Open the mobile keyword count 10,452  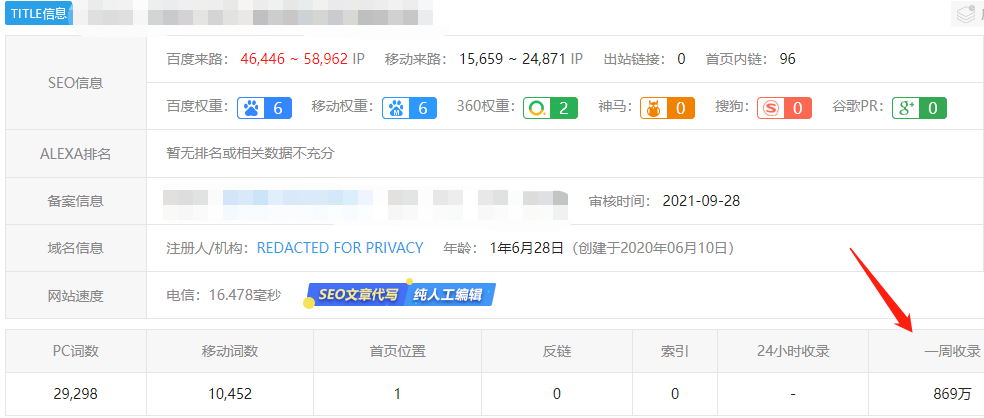230,394
